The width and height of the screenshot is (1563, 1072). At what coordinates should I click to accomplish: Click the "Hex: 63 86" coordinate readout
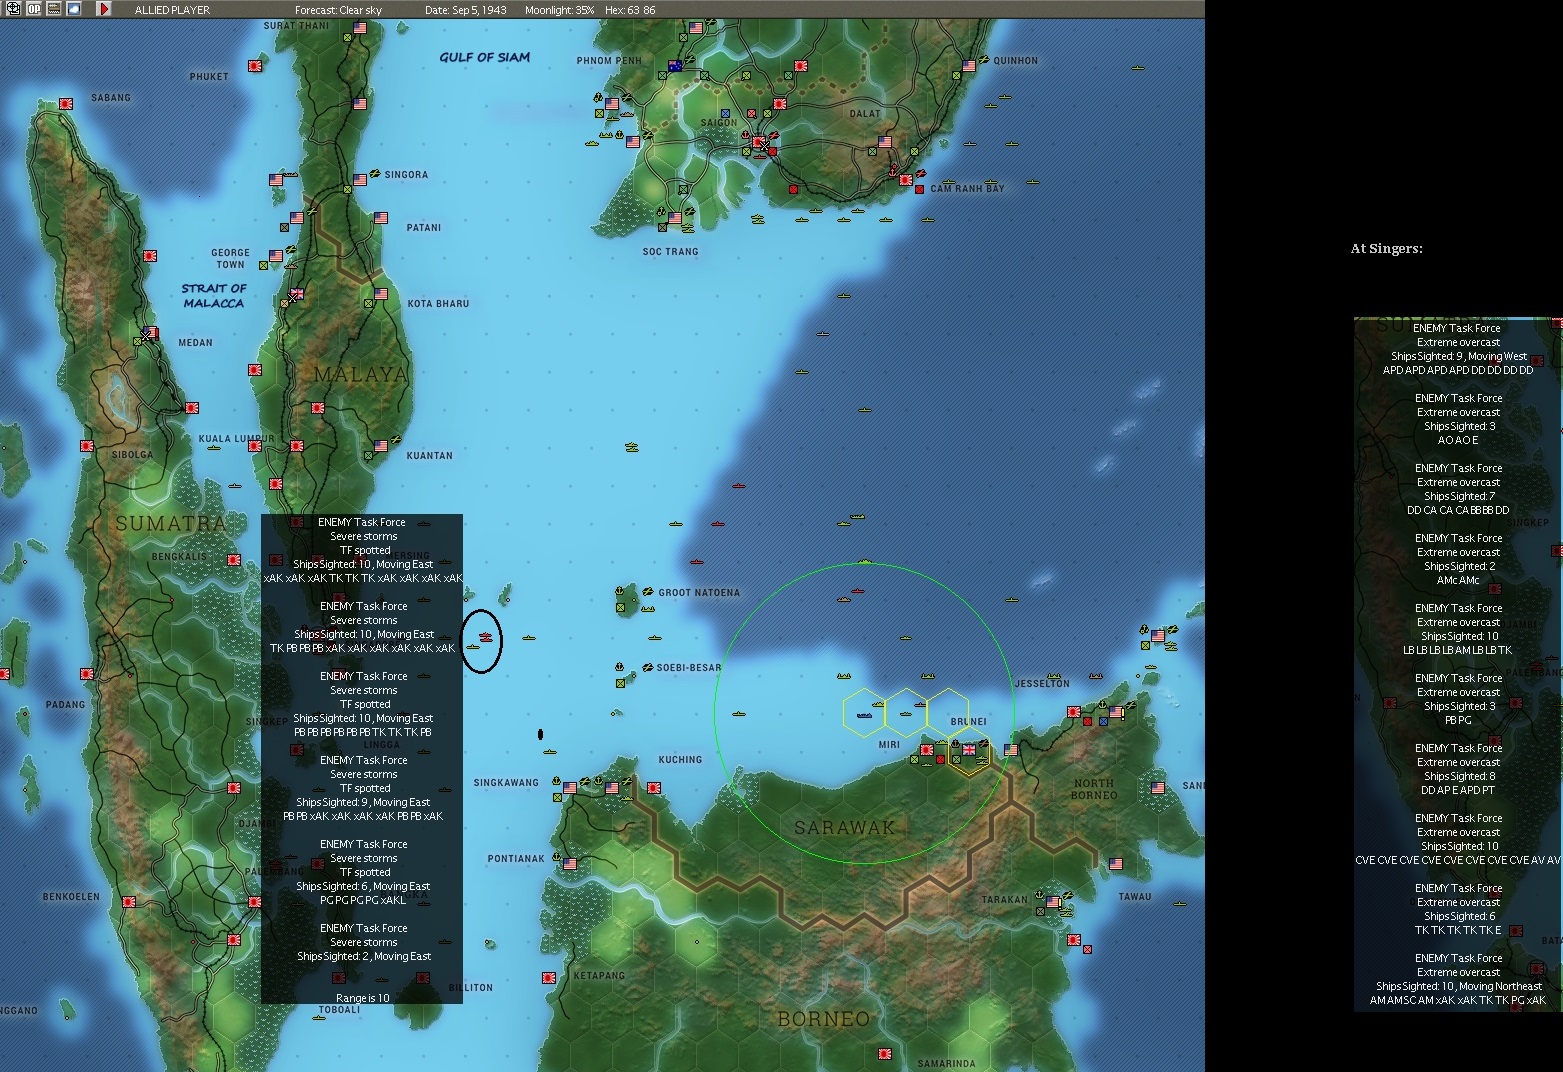(x=631, y=10)
